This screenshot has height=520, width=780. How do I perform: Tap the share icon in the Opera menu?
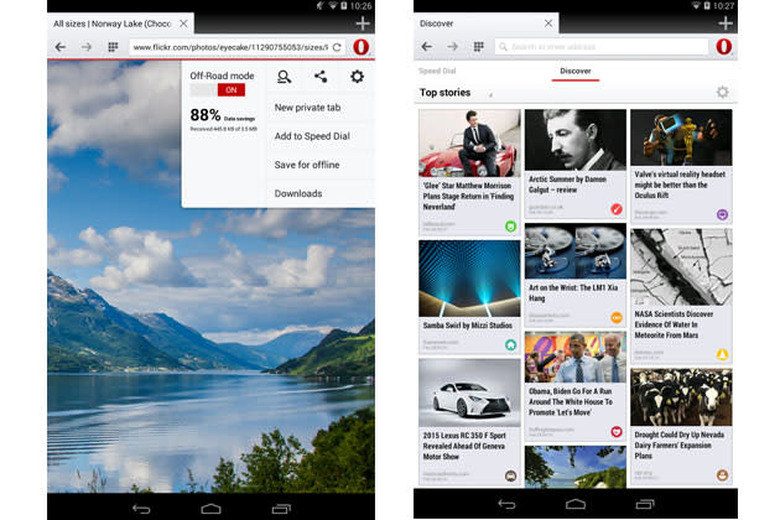320,77
